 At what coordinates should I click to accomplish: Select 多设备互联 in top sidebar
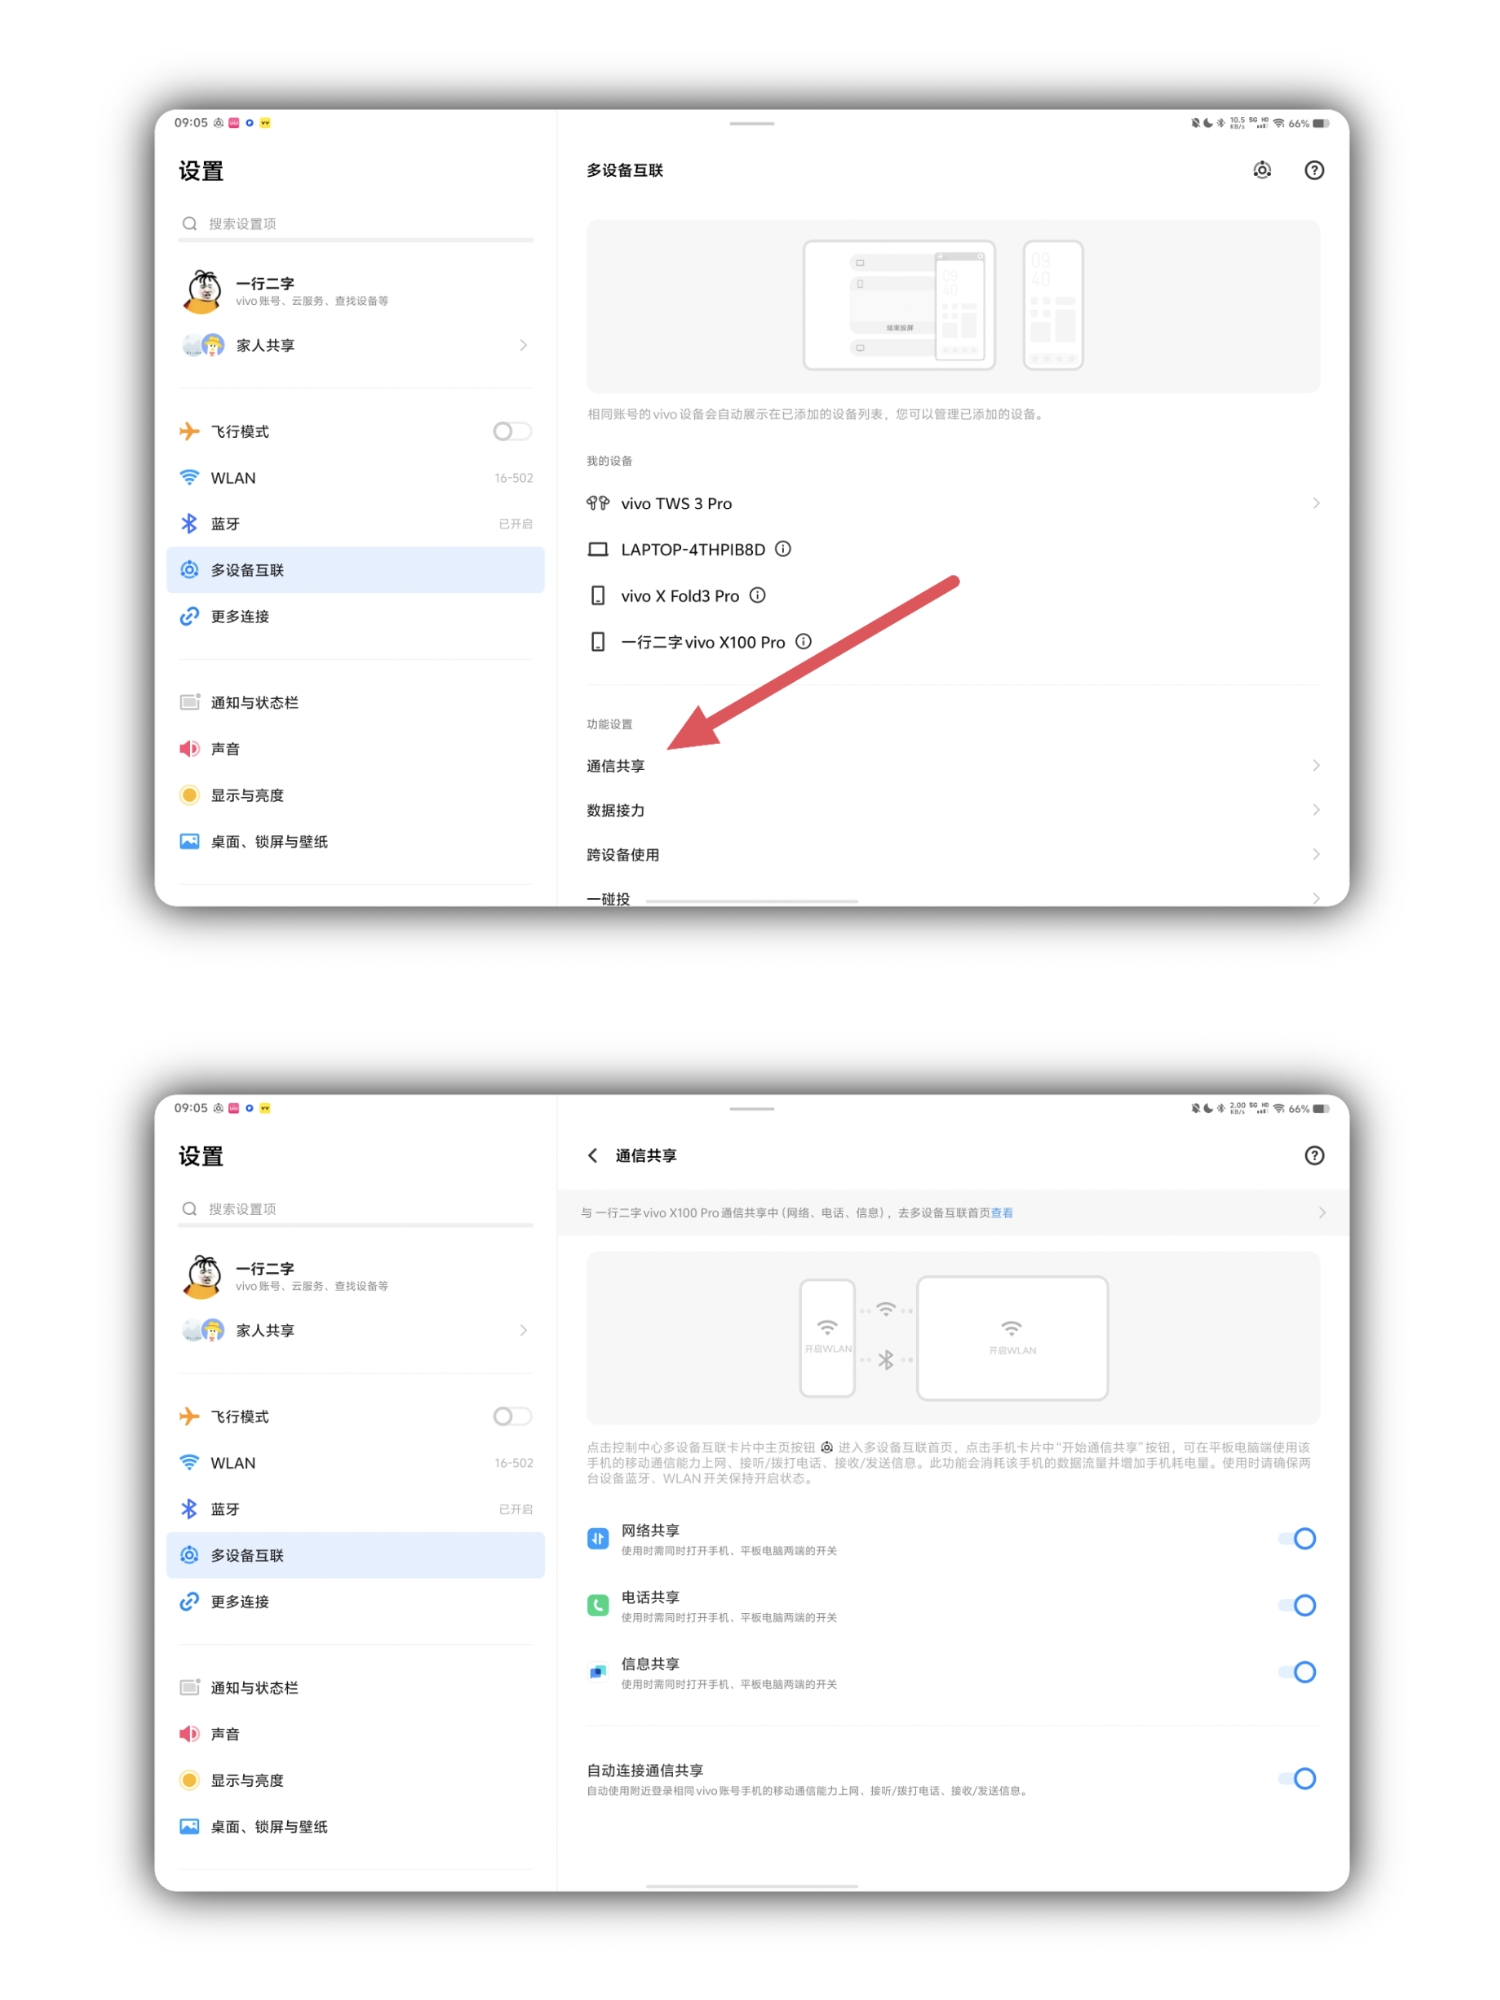tap(355, 570)
